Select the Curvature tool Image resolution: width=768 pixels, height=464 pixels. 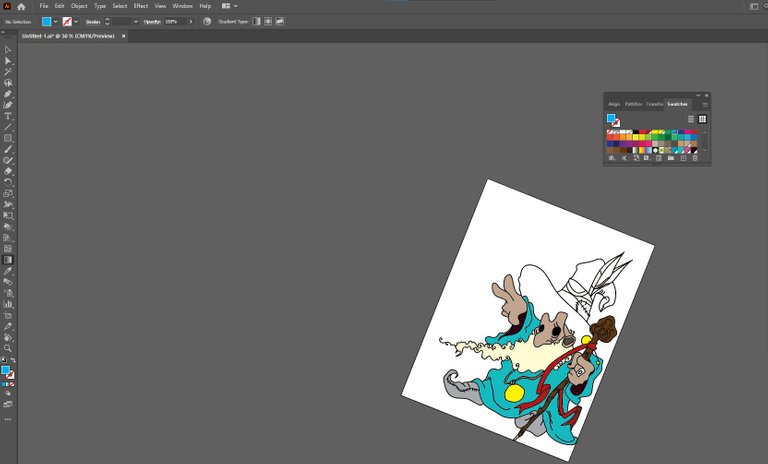tap(8, 105)
